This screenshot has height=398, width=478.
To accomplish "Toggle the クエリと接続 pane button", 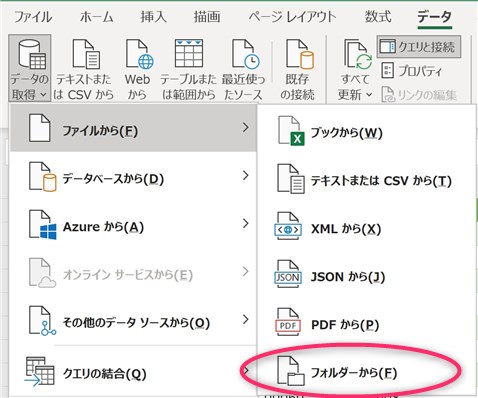I will pyautogui.click(x=419, y=47).
